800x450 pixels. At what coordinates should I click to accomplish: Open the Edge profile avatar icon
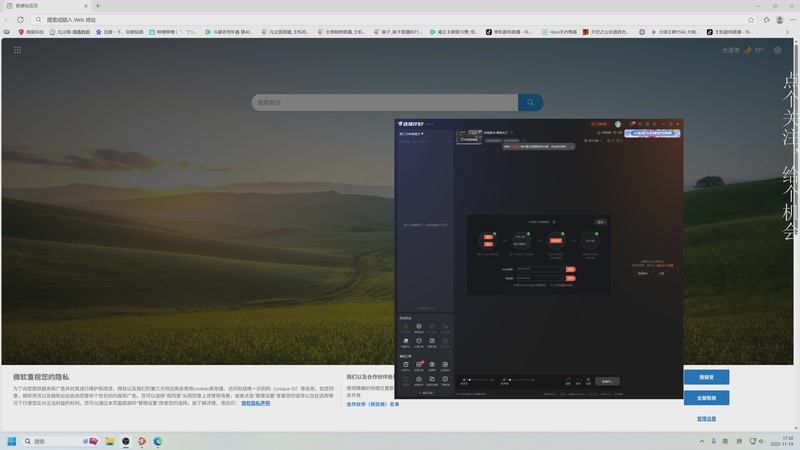(780, 19)
